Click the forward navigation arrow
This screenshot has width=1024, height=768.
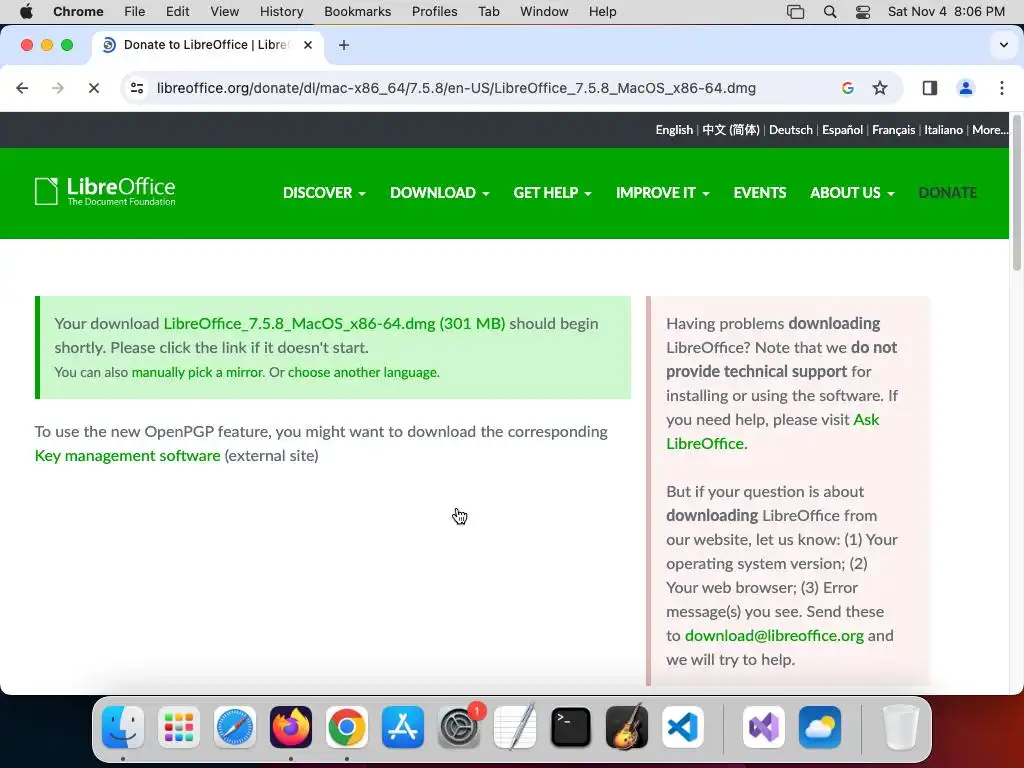(x=58, y=88)
